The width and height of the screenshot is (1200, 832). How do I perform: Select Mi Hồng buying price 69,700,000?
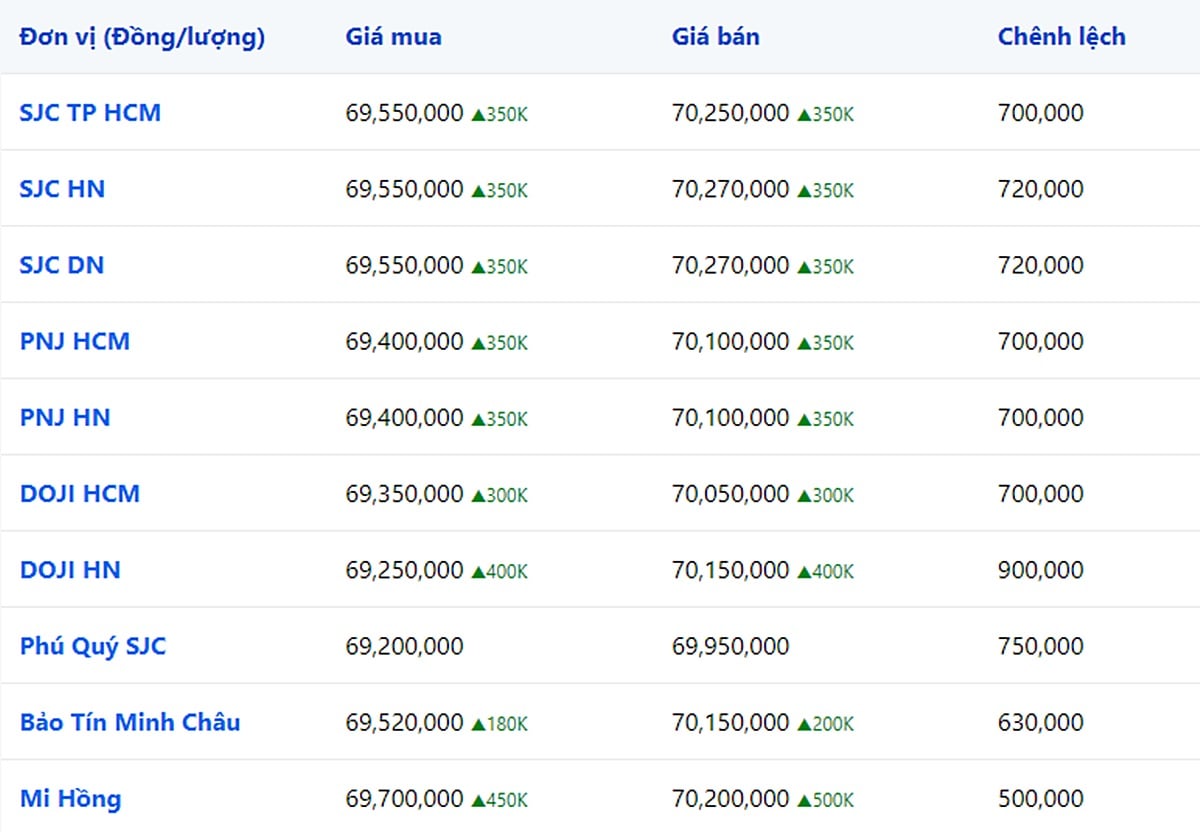[x=405, y=798]
